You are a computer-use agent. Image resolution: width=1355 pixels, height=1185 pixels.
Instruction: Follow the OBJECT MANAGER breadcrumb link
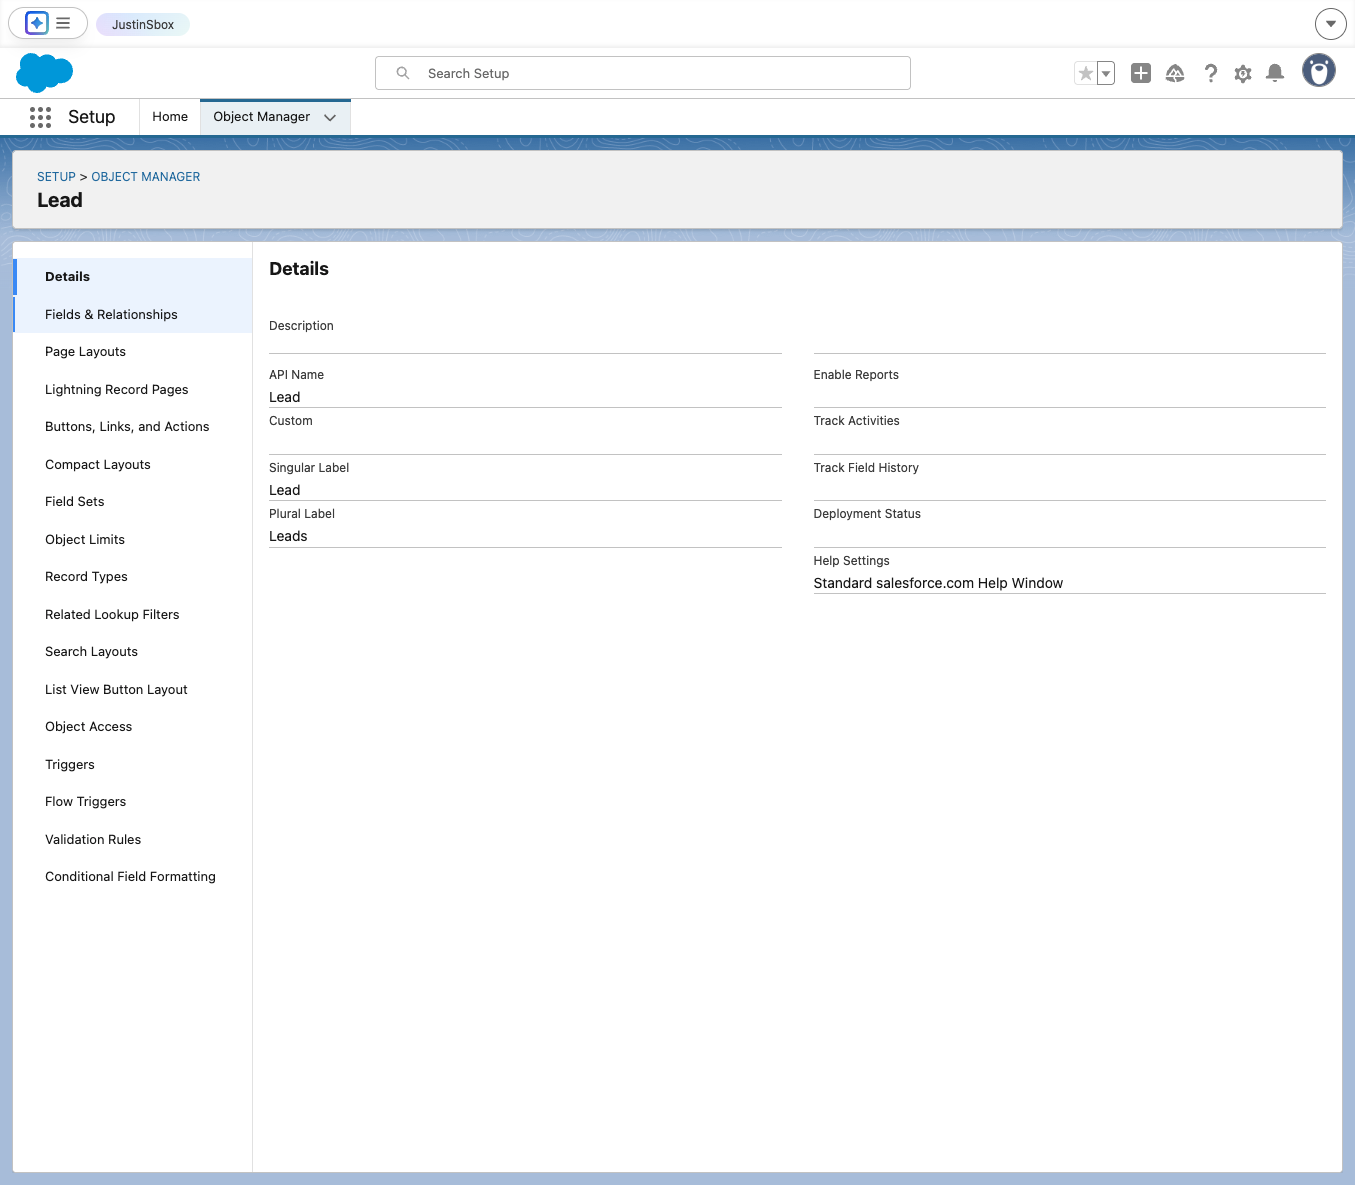(146, 177)
